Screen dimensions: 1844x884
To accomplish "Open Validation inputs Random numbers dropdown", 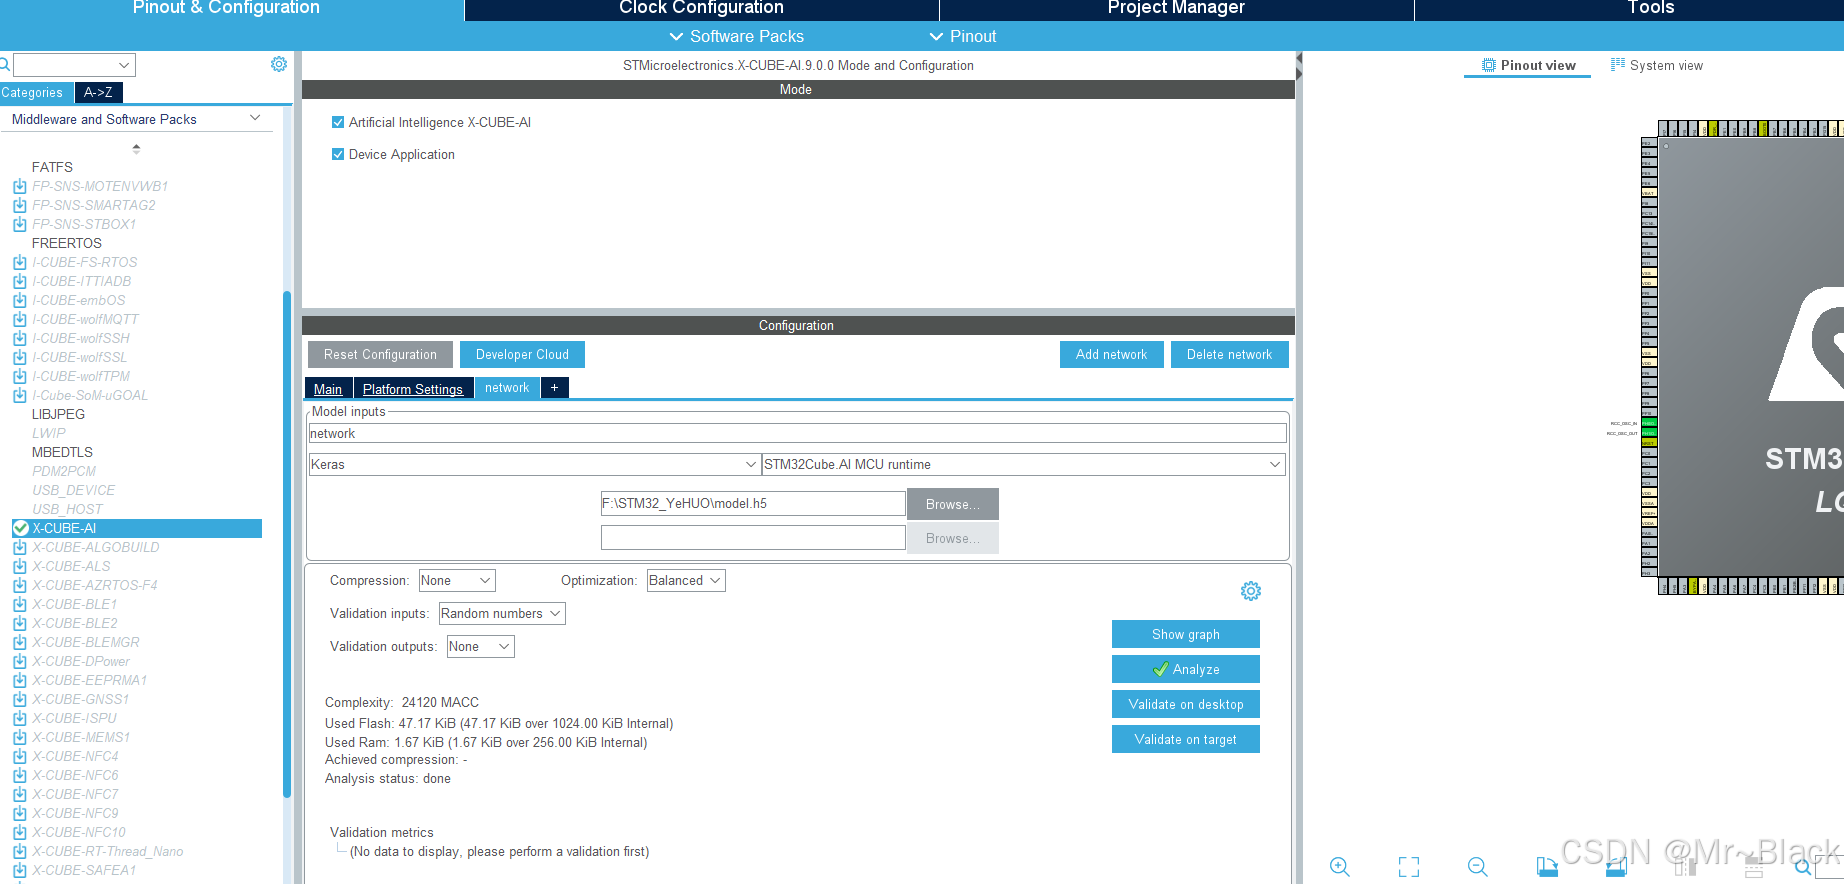I will [502, 613].
